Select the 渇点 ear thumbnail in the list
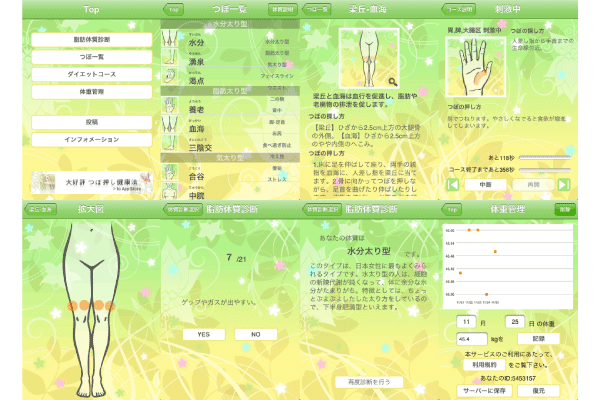The height and width of the screenshot is (400, 600). tap(171, 78)
